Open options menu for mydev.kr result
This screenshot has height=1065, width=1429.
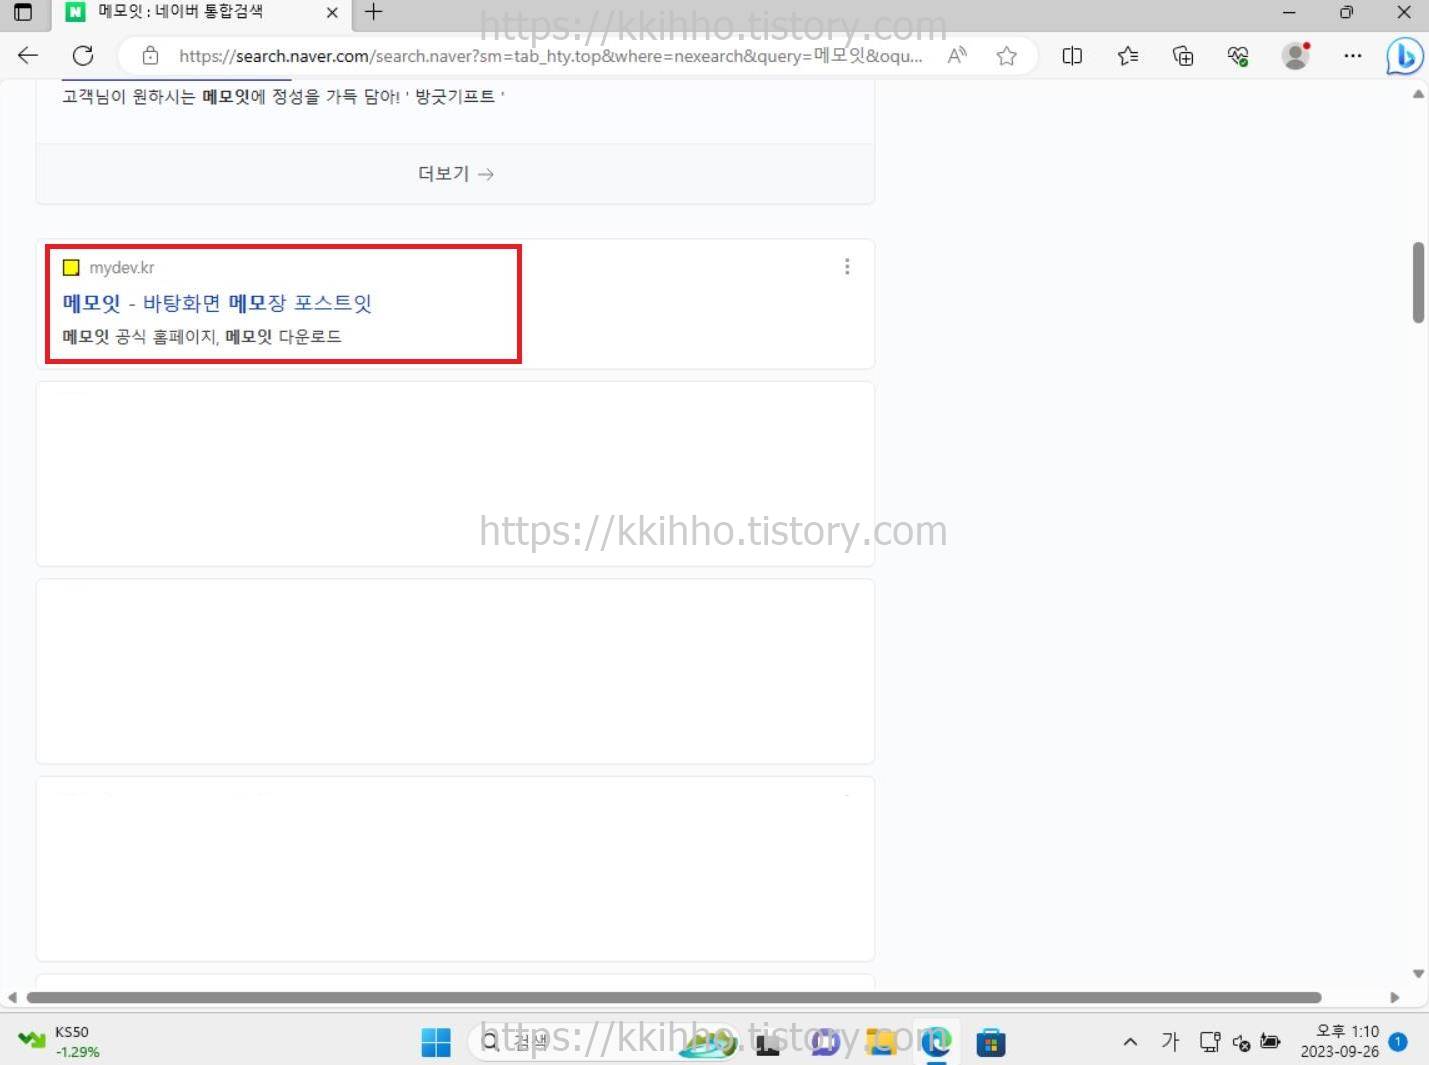[847, 267]
